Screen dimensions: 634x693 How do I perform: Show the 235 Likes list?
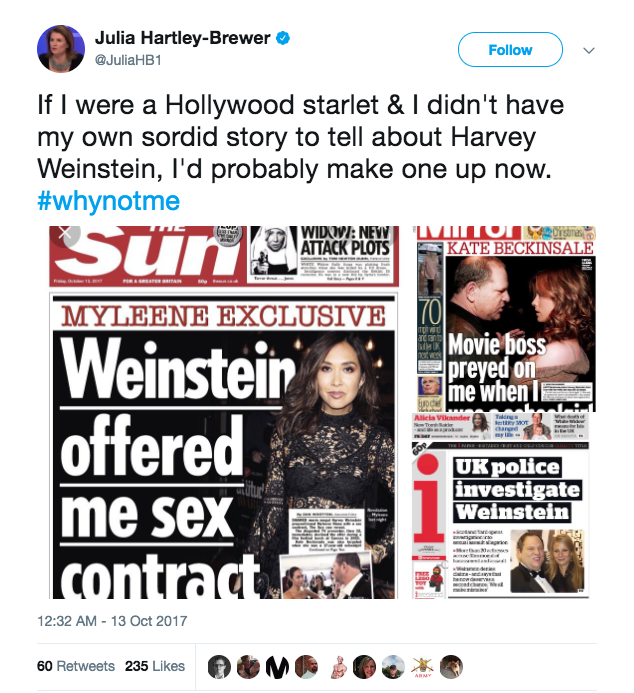tap(155, 666)
